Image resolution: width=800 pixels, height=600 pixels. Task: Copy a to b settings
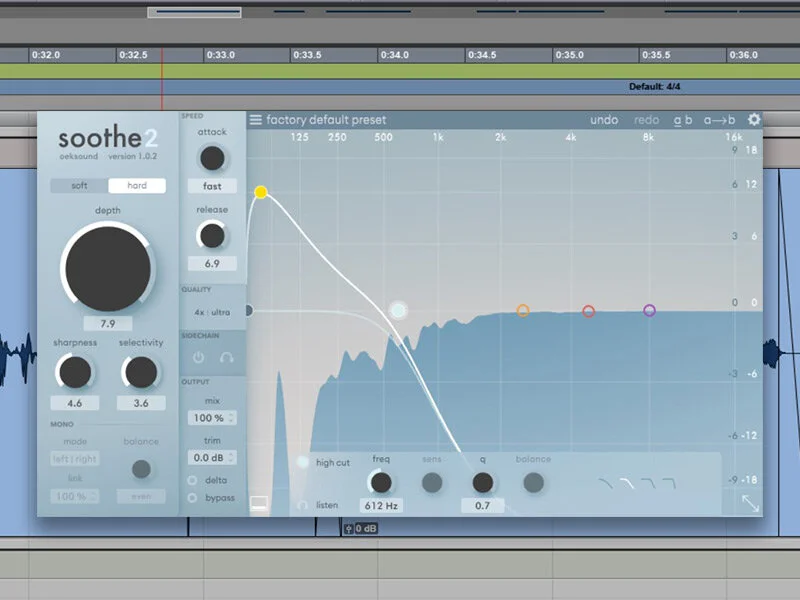pos(719,120)
